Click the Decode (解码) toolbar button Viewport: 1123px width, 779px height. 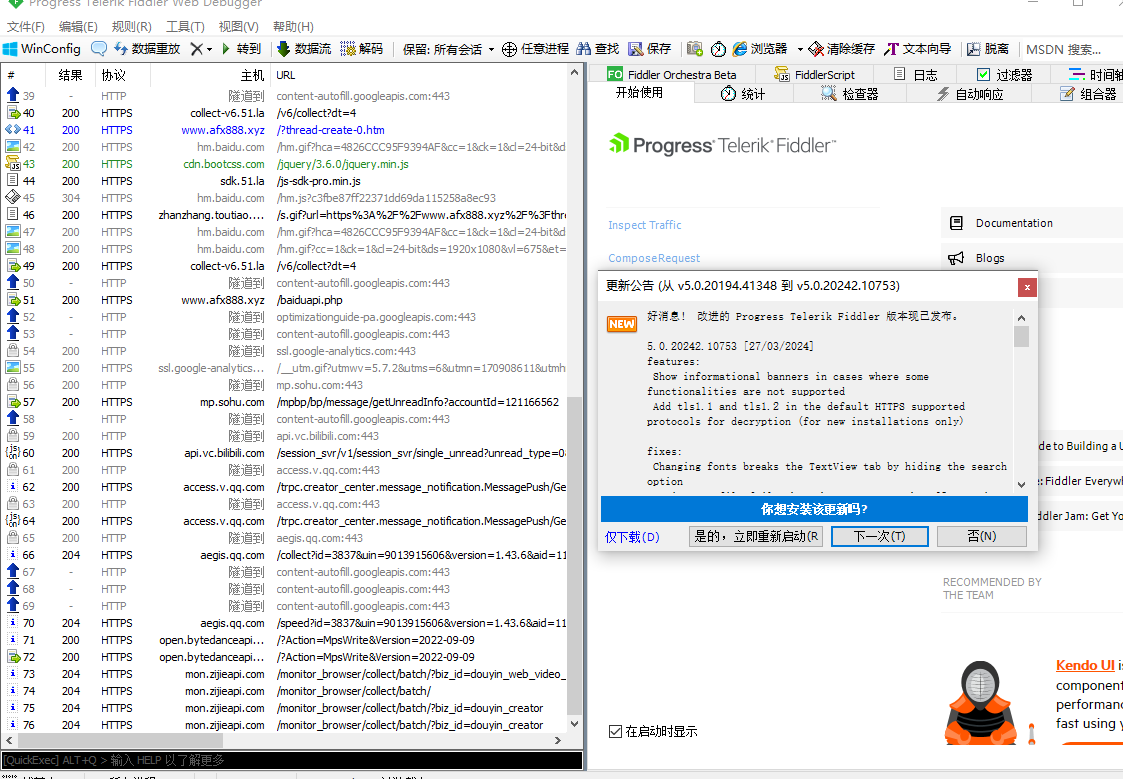tap(362, 48)
